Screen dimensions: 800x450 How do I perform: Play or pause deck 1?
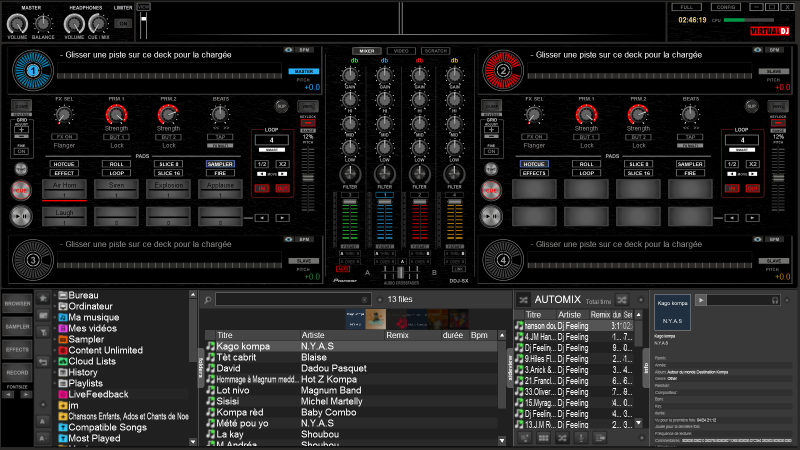(21, 216)
